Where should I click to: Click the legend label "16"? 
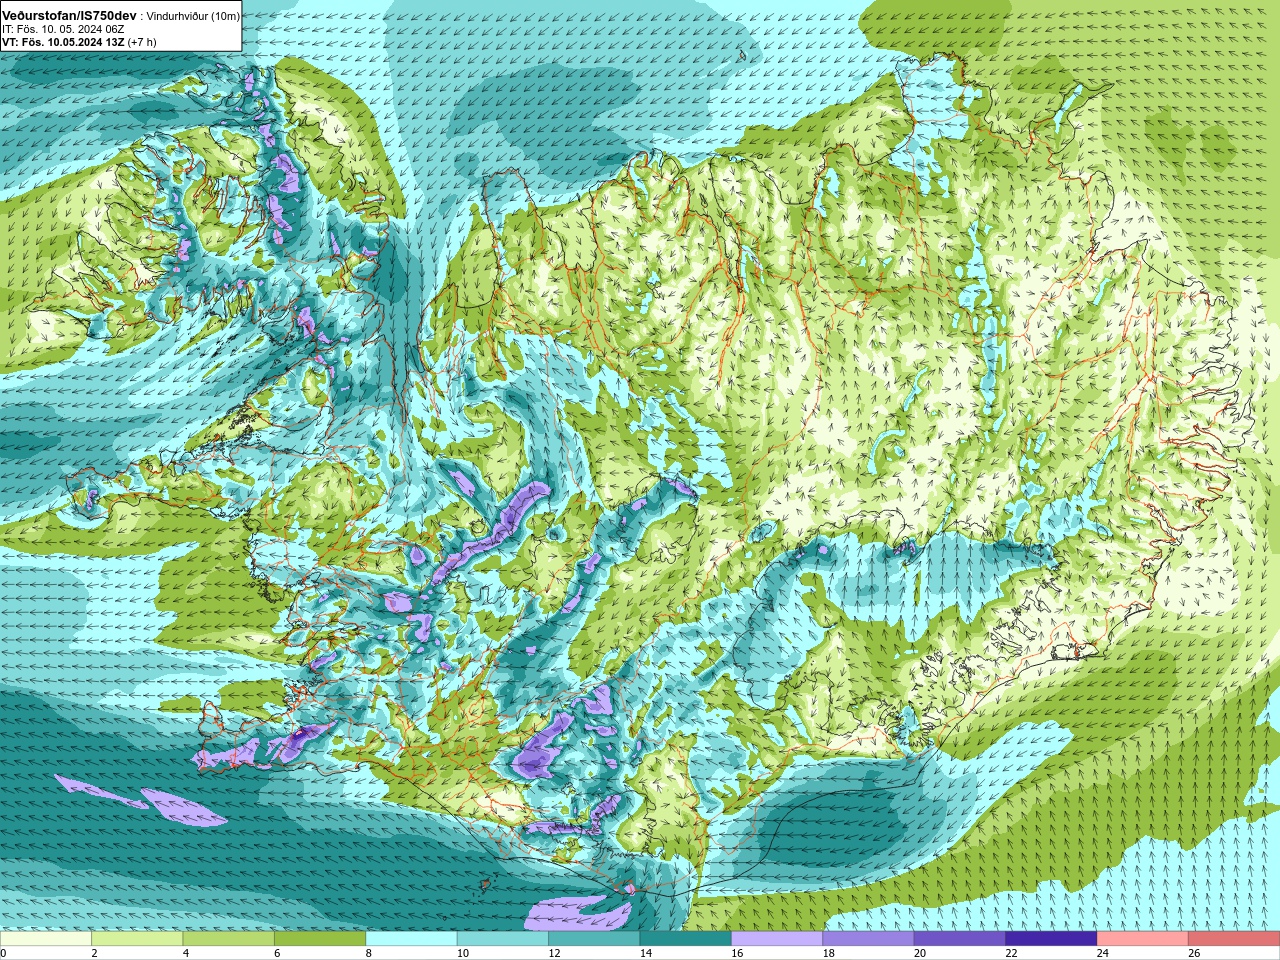(x=737, y=953)
